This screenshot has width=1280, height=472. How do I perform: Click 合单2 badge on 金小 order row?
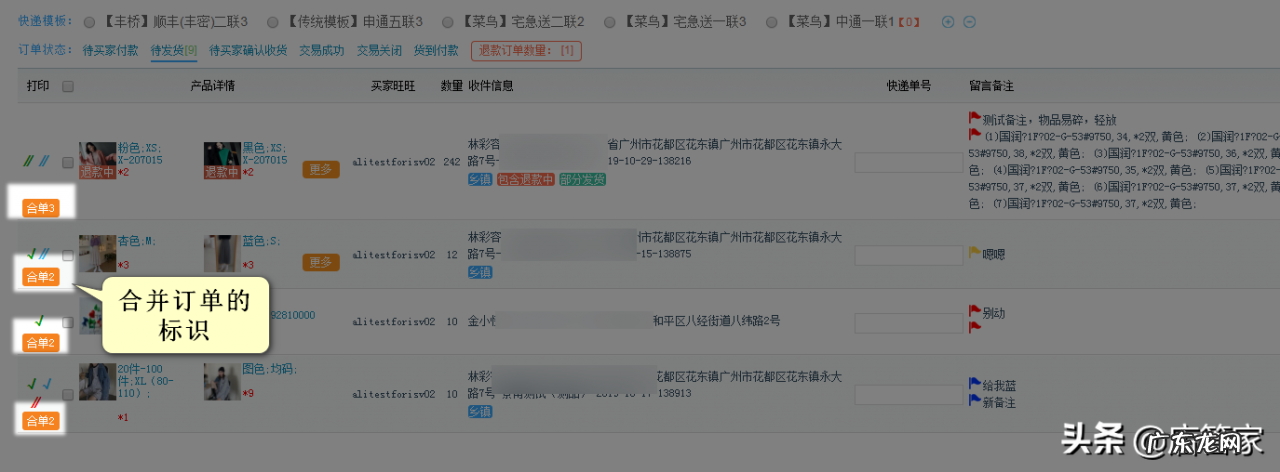[x=41, y=343]
